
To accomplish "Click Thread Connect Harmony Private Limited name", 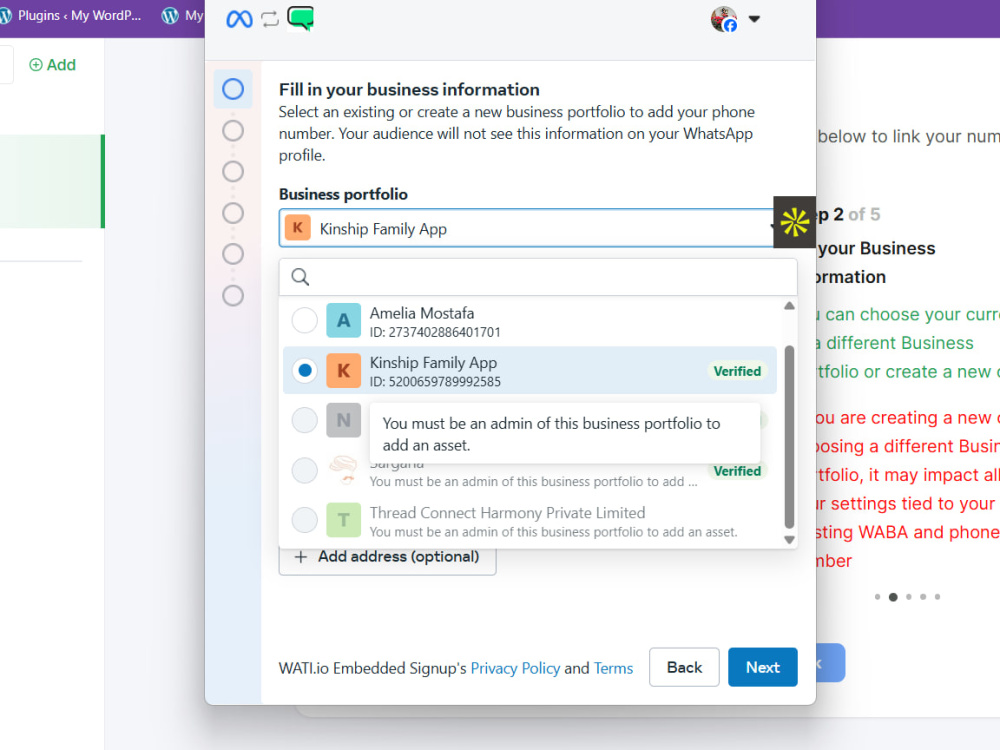I will pos(507,513).
